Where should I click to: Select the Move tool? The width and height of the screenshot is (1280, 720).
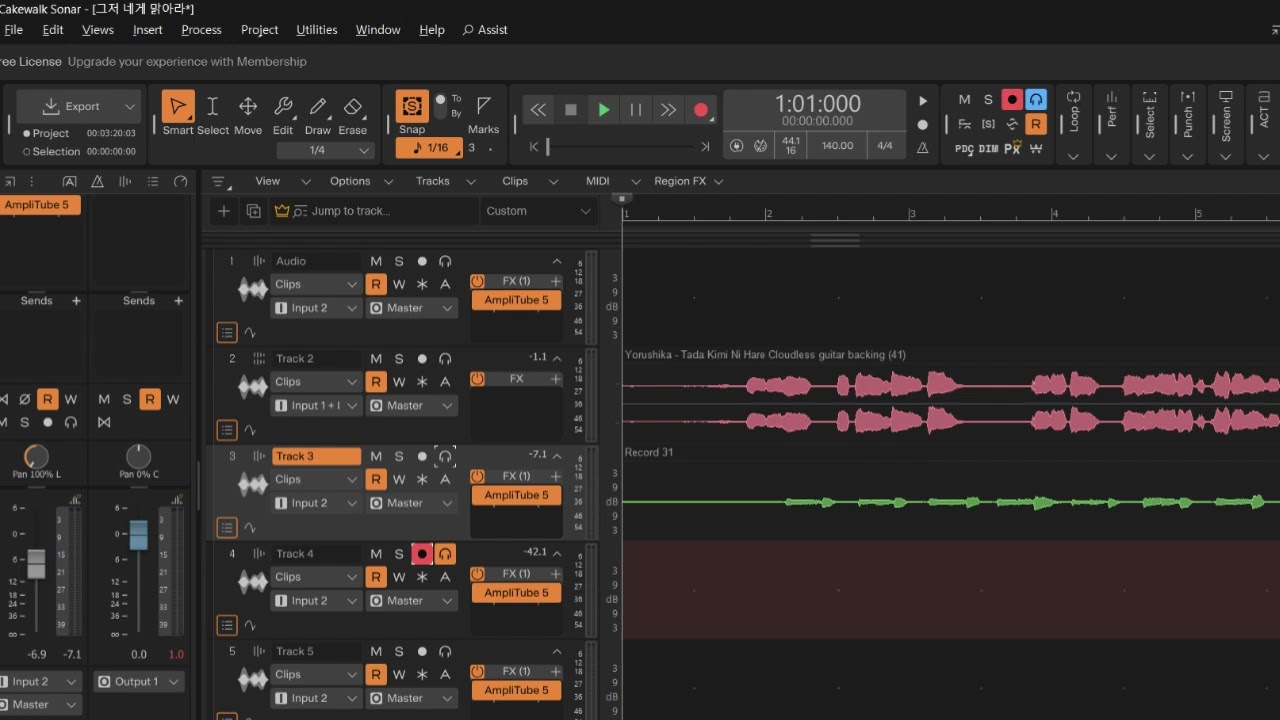(247, 107)
